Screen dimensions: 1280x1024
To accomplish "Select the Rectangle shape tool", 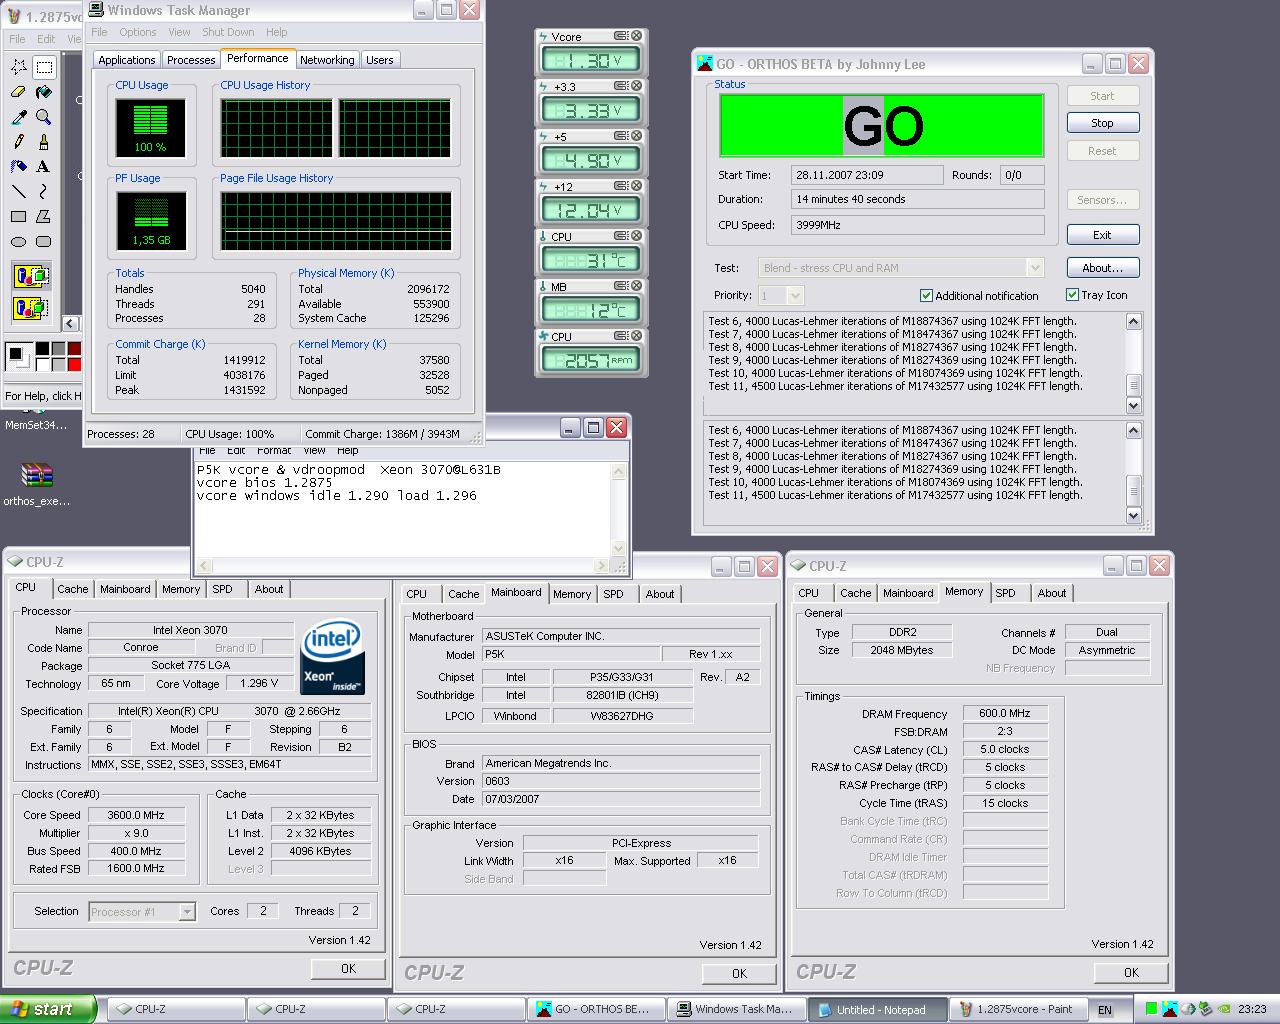I will point(19,216).
